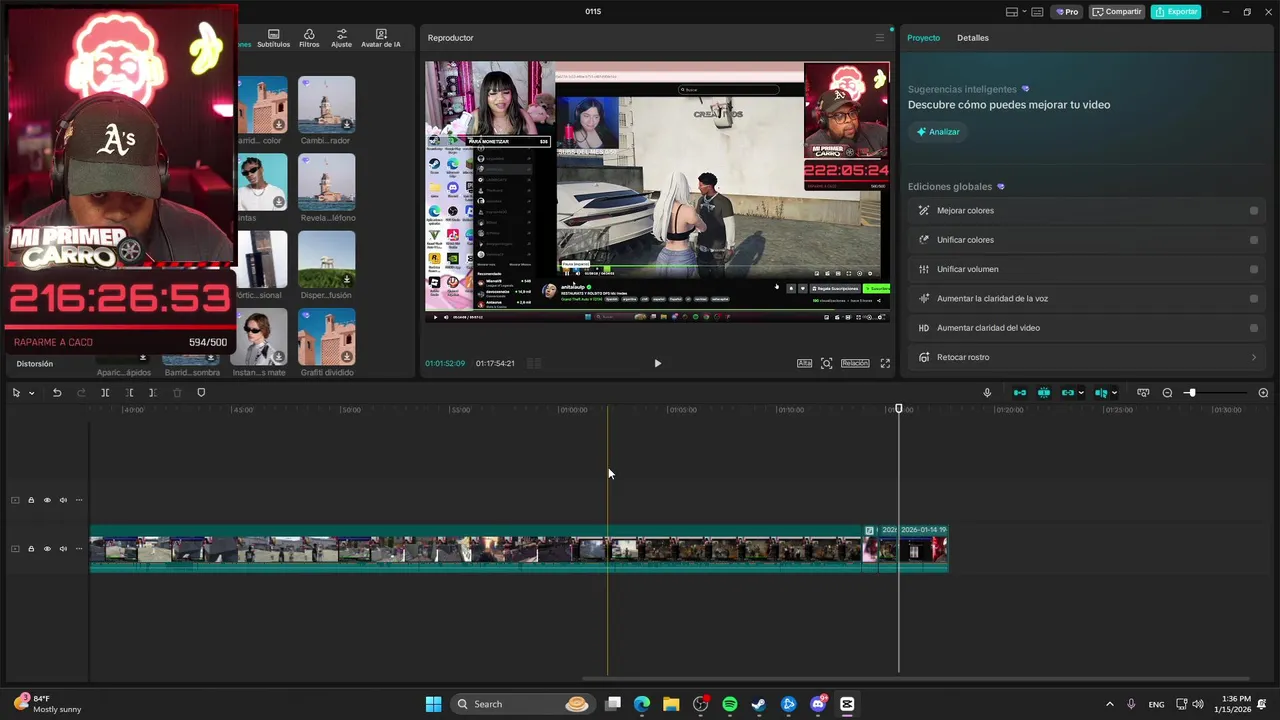Toggle the linkage icon
The image size is (1280, 720).
pos(1067,393)
